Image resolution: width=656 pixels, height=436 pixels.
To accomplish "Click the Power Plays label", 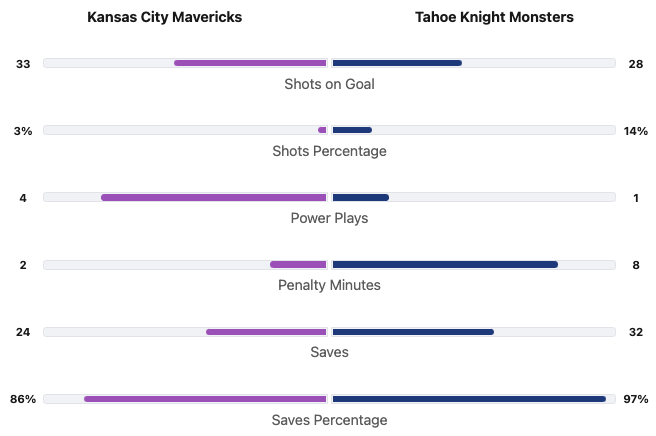I will (x=329, y=218).
